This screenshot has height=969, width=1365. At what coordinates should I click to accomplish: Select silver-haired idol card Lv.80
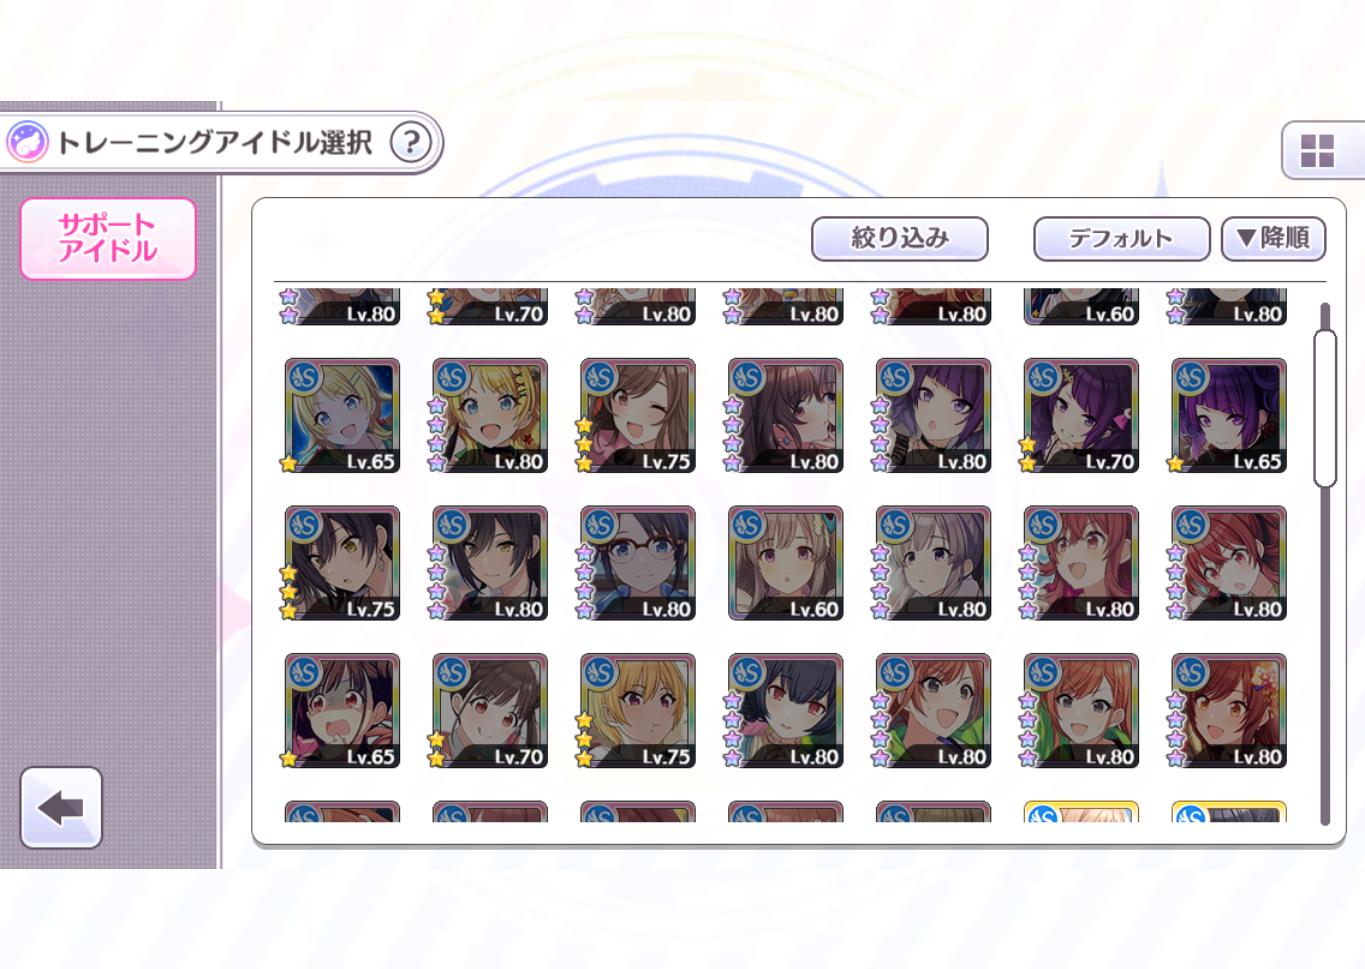(x=934, y=563)
